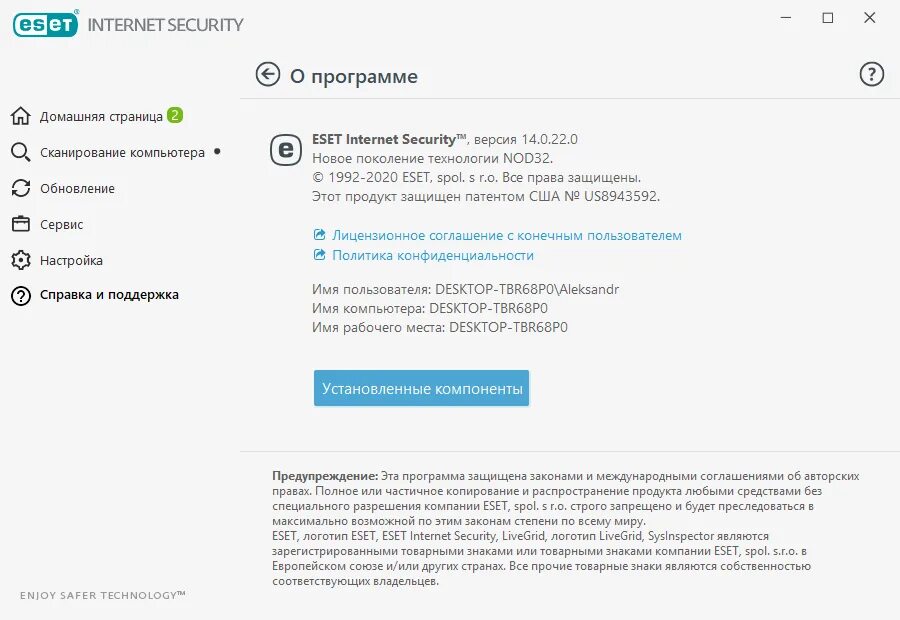The image size is (900, 620).
Task: Open Лицензионное соглашение с конечным пользователем link
Action: coord(507,235)
